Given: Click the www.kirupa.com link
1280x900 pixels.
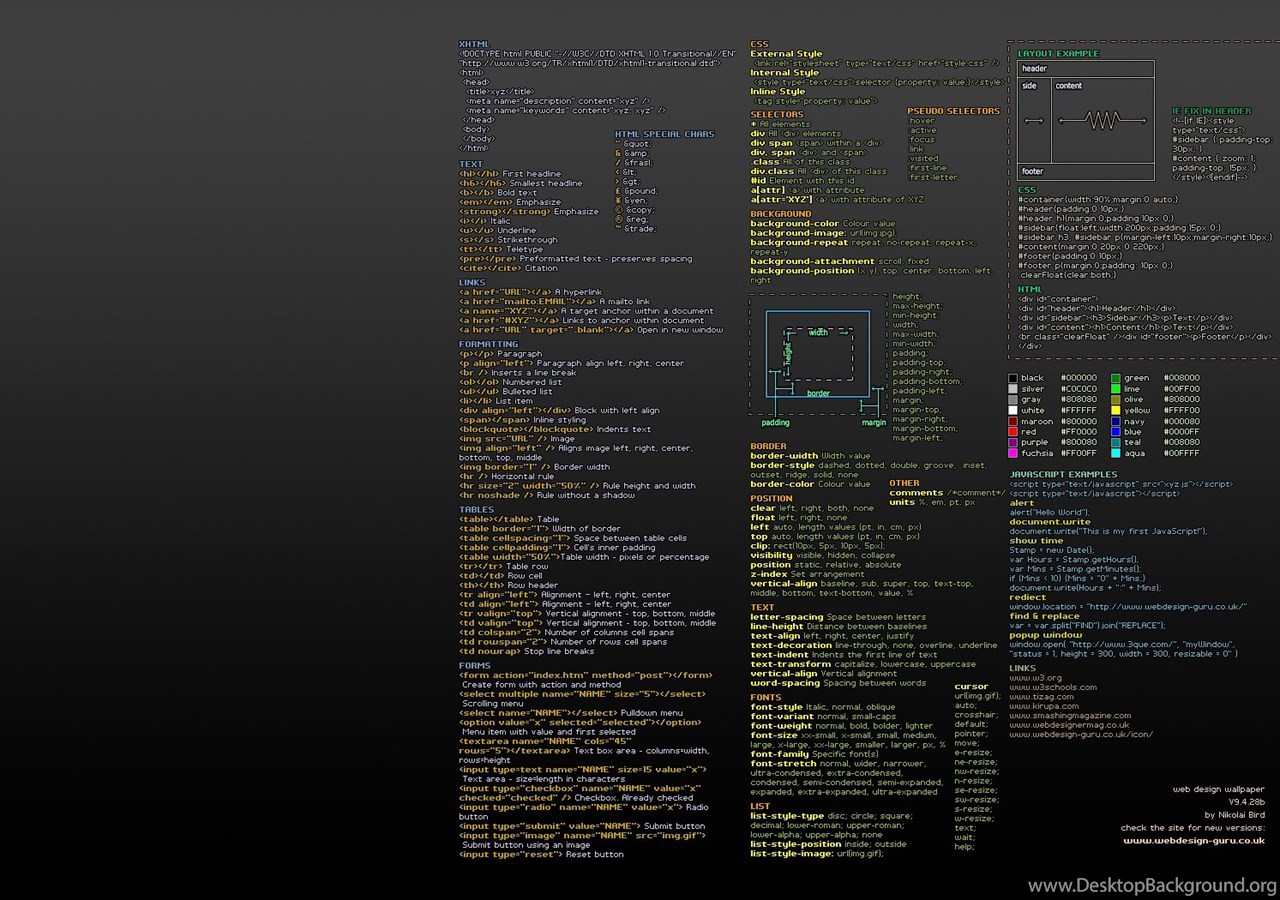Looking at the screenshot, I should 1044,706.
